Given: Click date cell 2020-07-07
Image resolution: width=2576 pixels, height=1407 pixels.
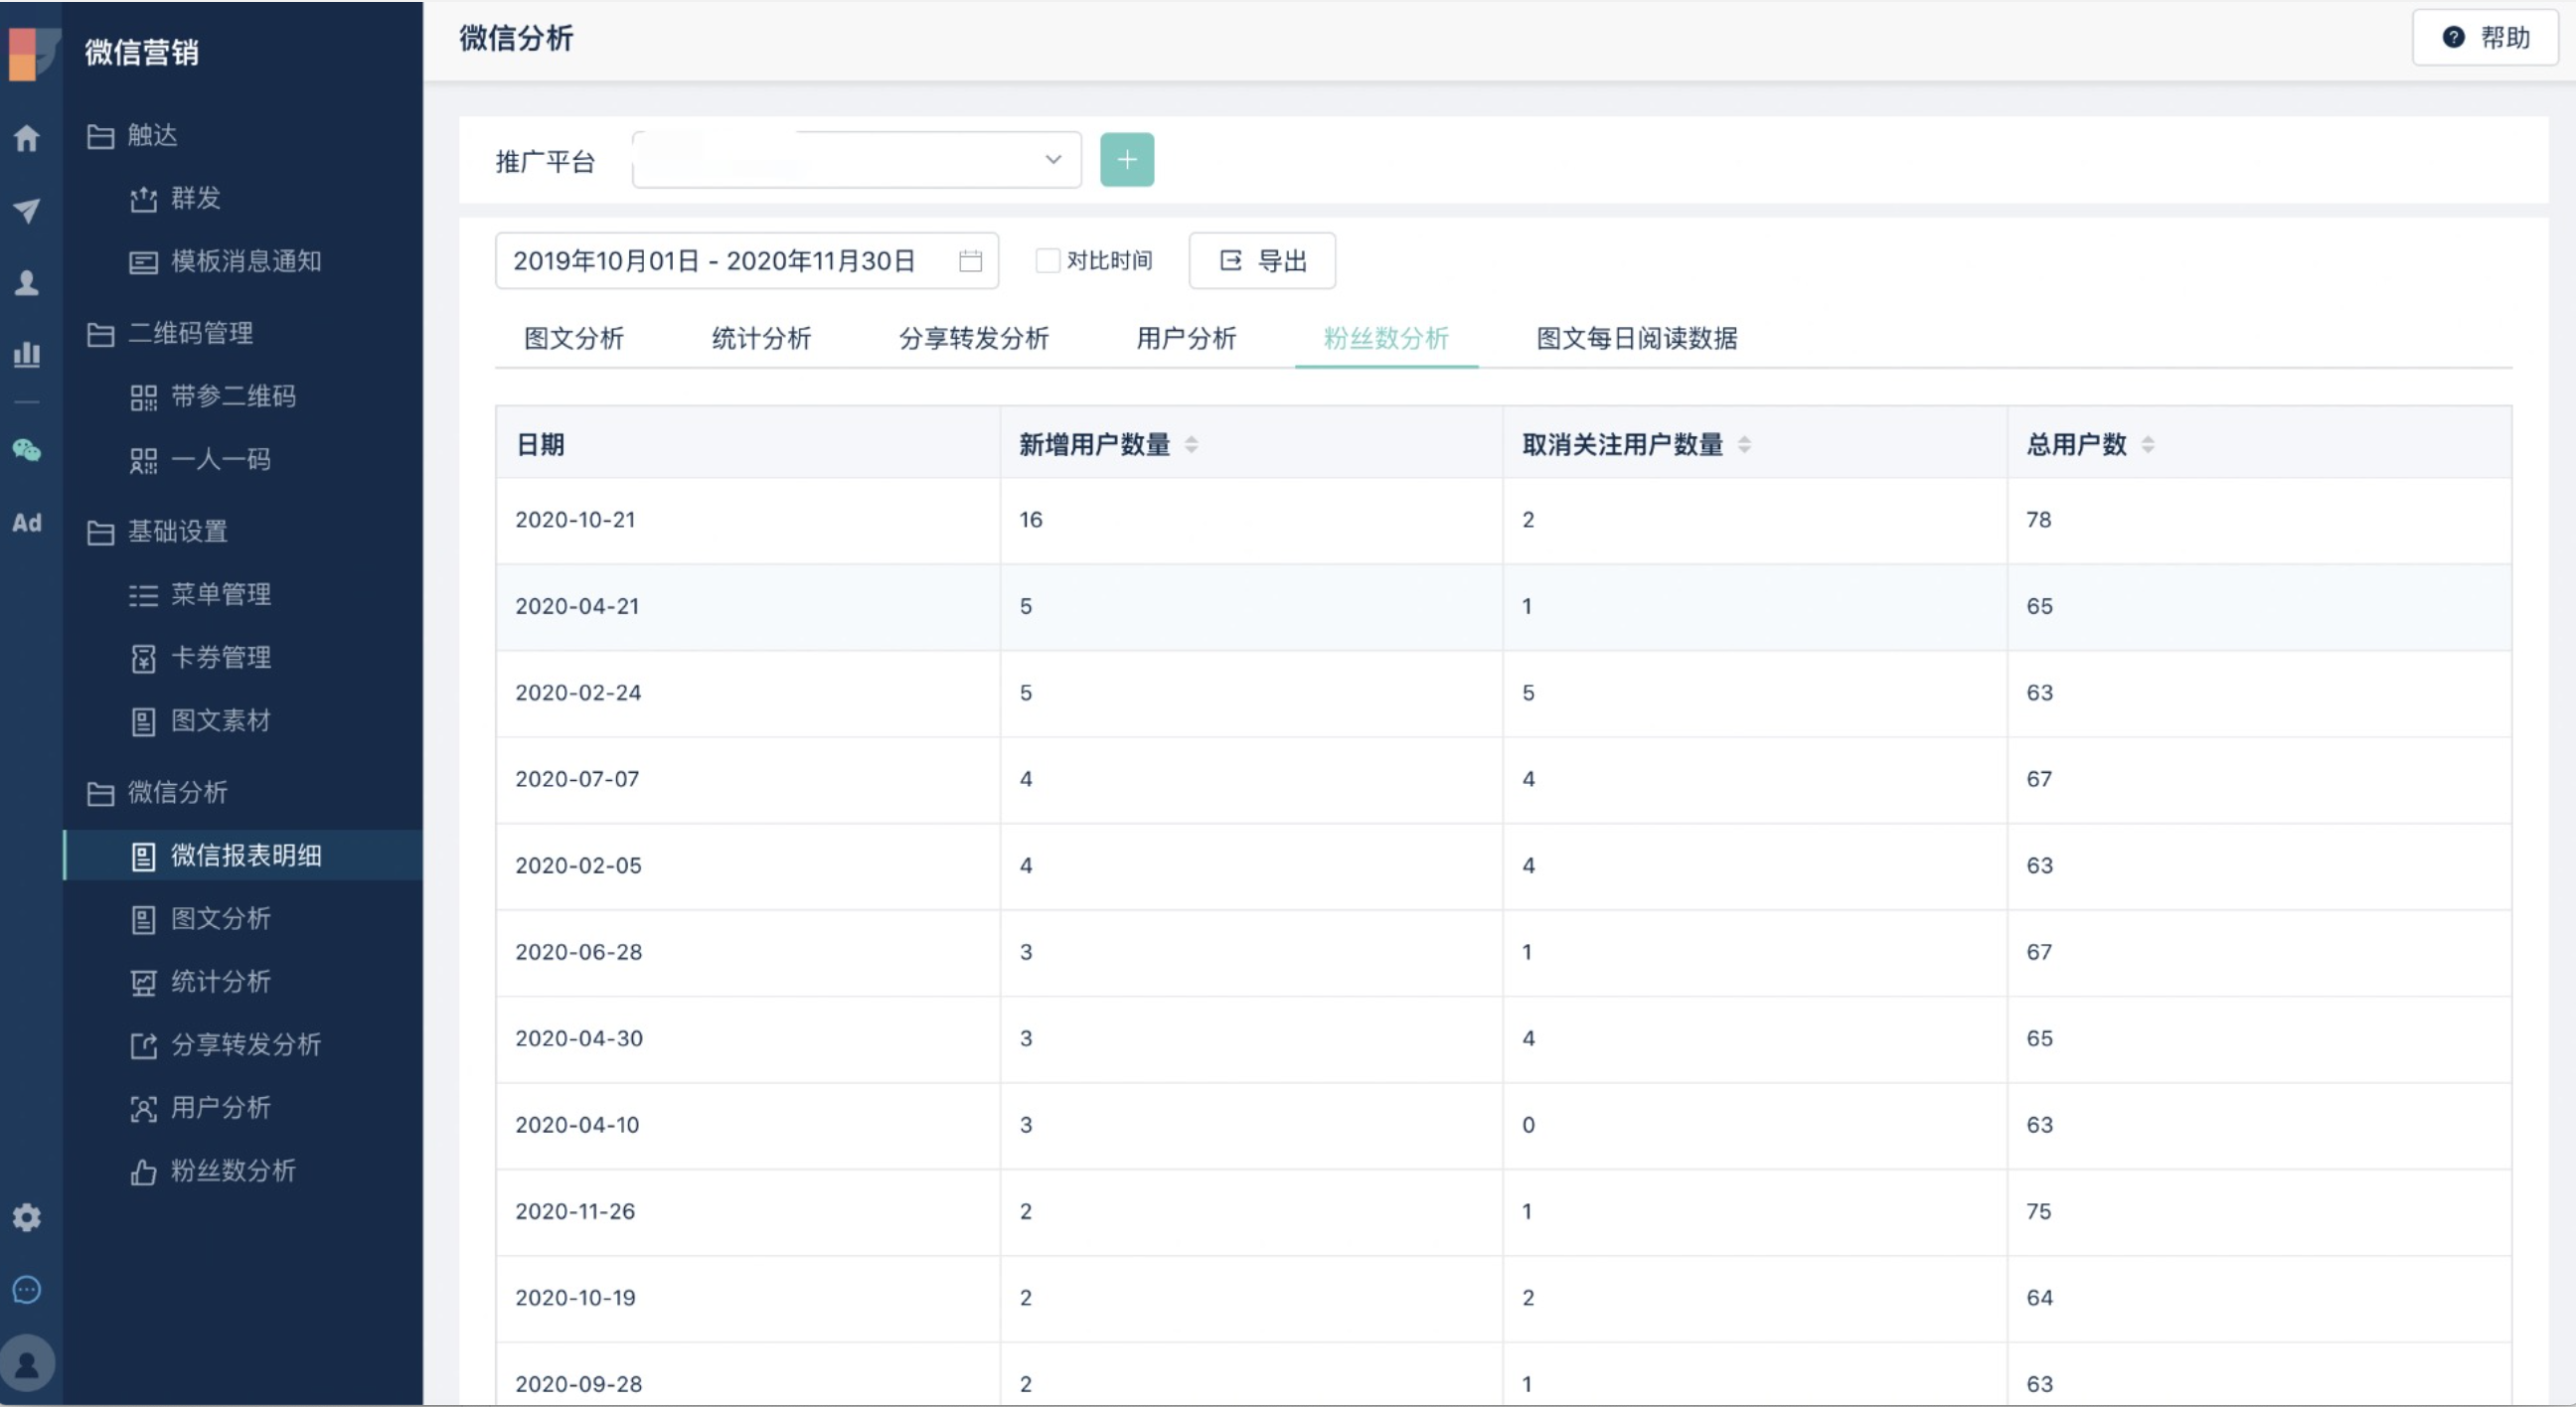Looking at the screenshot, I should click(x=577, y=779).
